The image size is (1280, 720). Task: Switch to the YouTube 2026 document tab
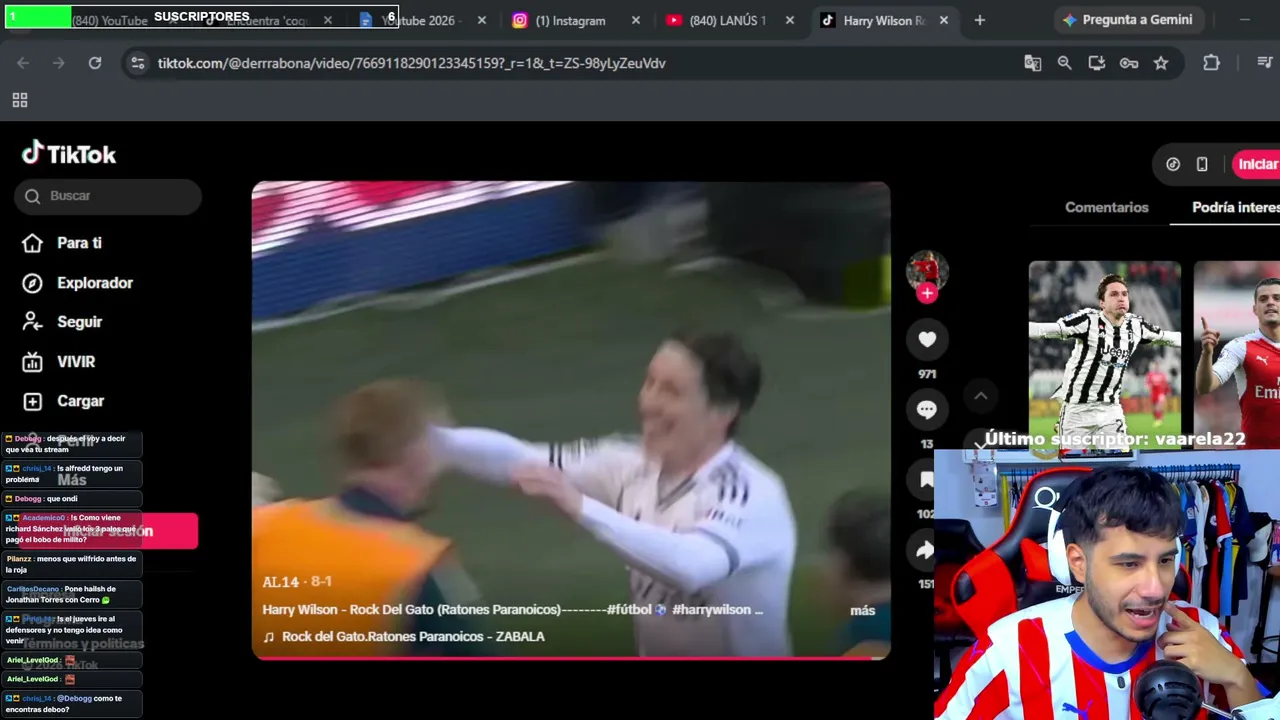click(x=420, y=20)
